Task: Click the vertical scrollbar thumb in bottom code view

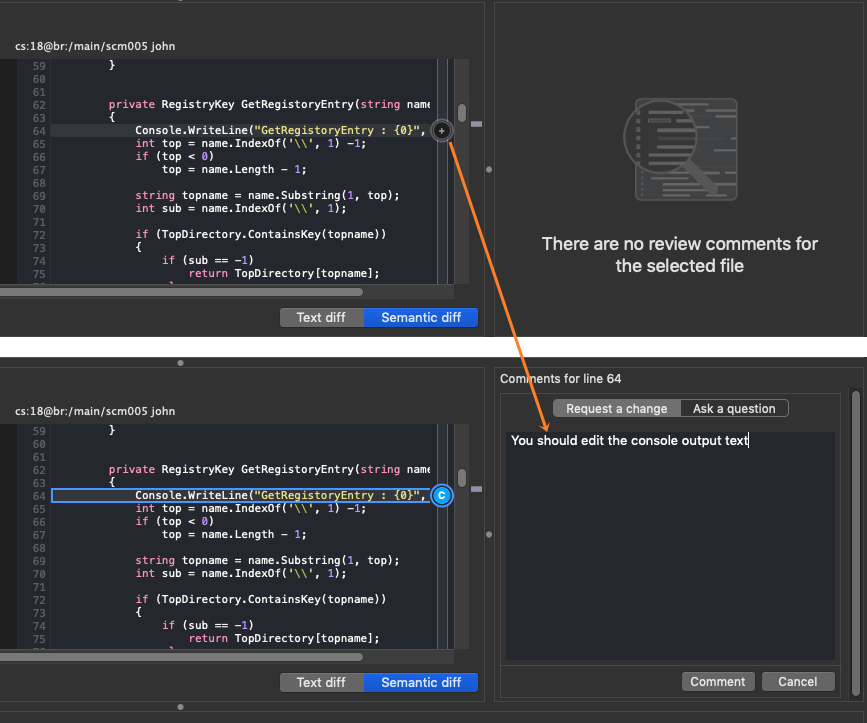Action: pyautogui.click(x=462, y=478)
